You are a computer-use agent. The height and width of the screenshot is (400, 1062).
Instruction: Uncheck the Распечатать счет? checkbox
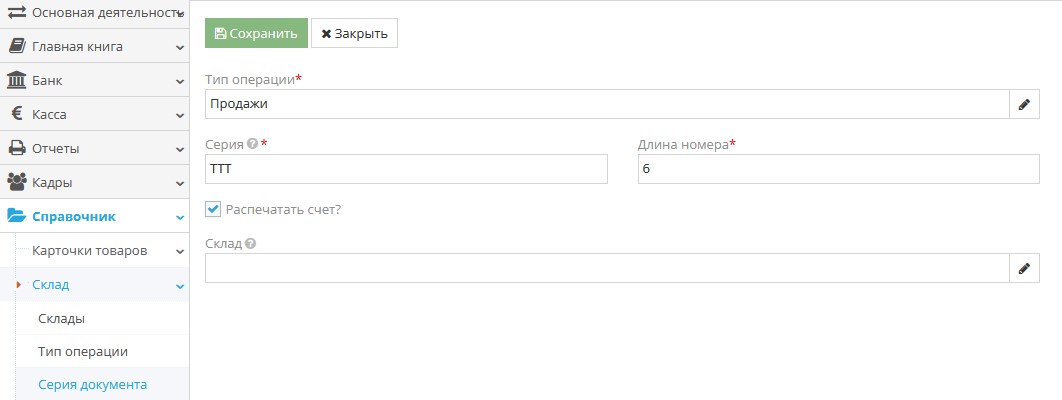click(213, 209)
